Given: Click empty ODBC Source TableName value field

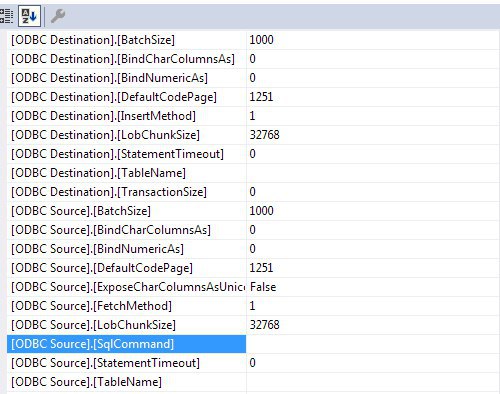Looking at the screenshot, I should (x=373, y=382).
